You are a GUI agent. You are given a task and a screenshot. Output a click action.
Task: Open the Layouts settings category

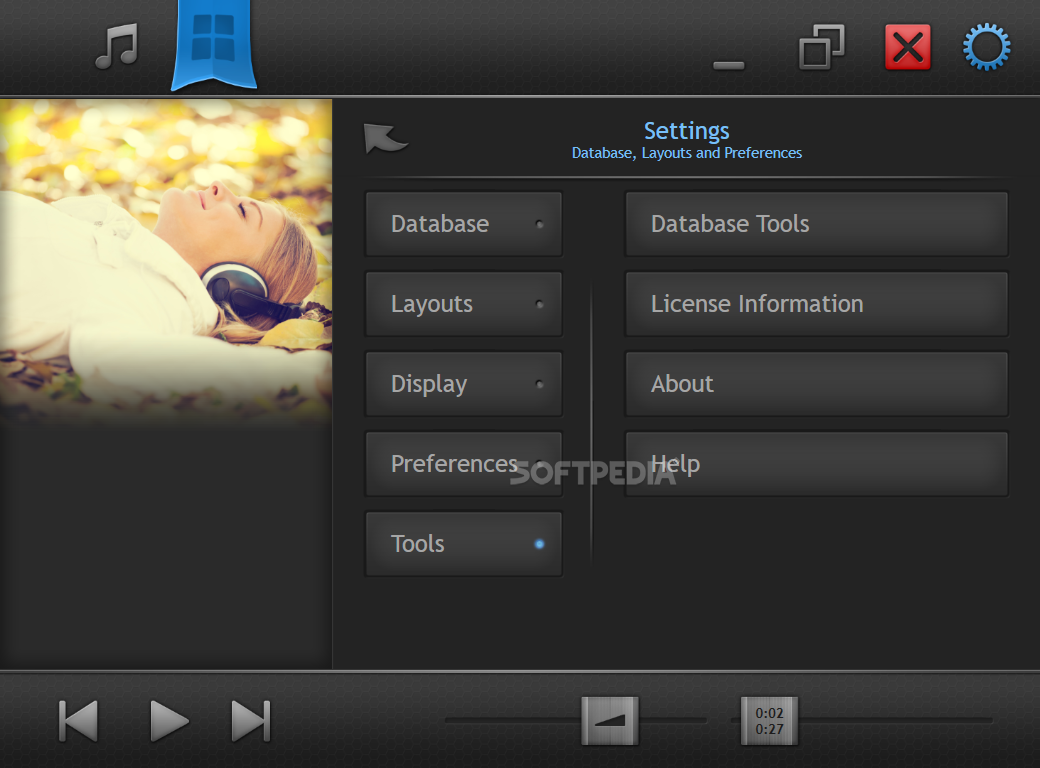[x=464, y=304]
